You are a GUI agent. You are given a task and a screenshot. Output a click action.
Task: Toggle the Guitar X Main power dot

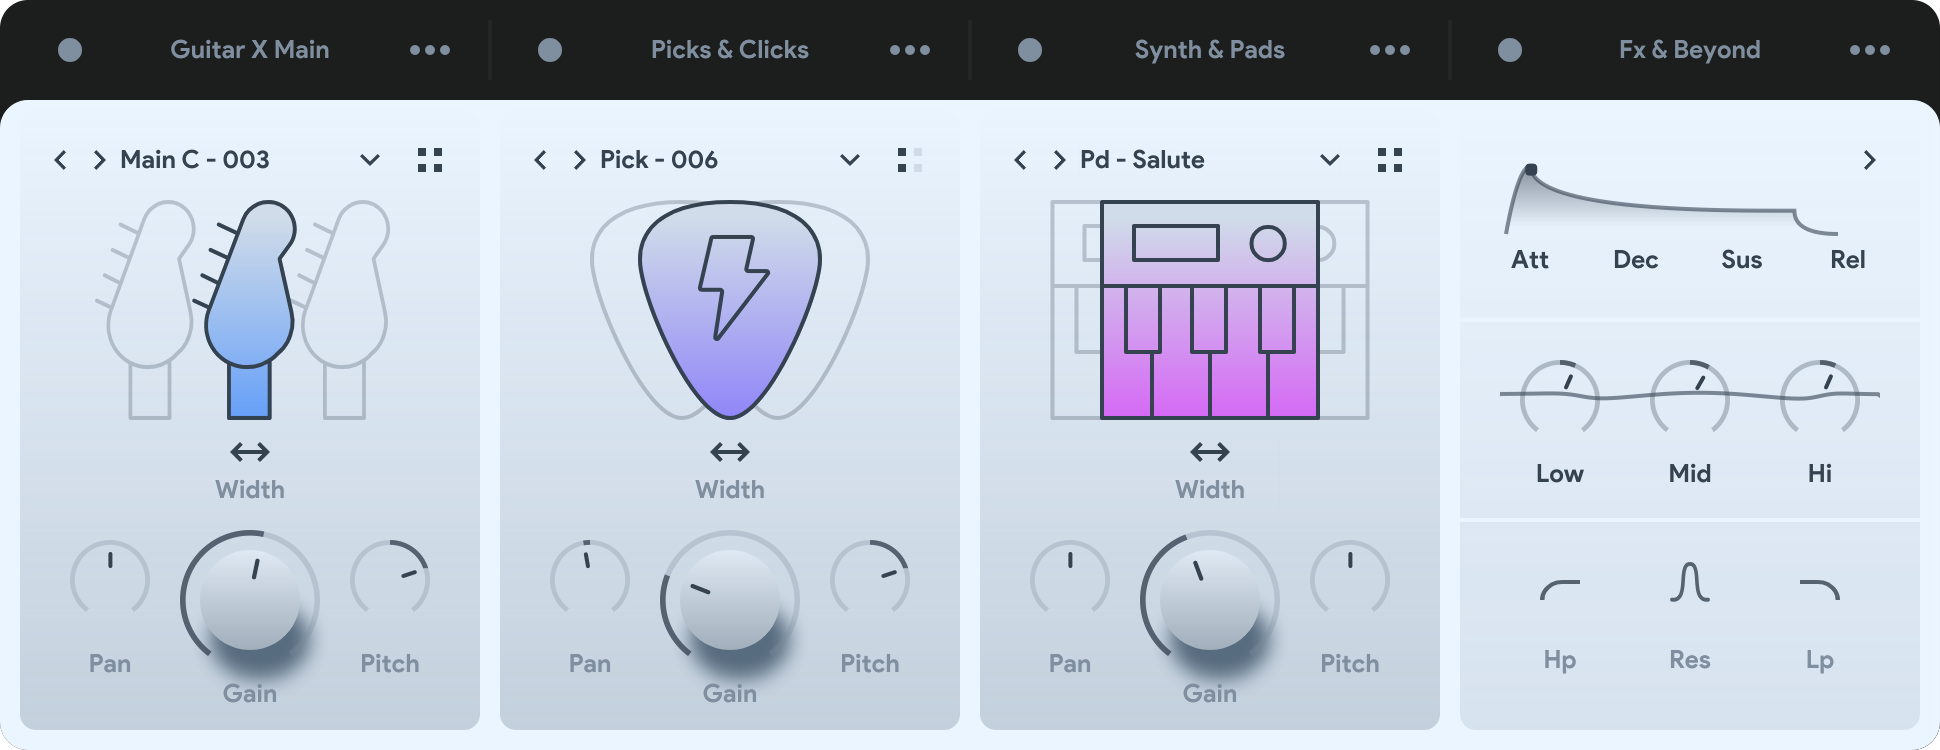70,50
